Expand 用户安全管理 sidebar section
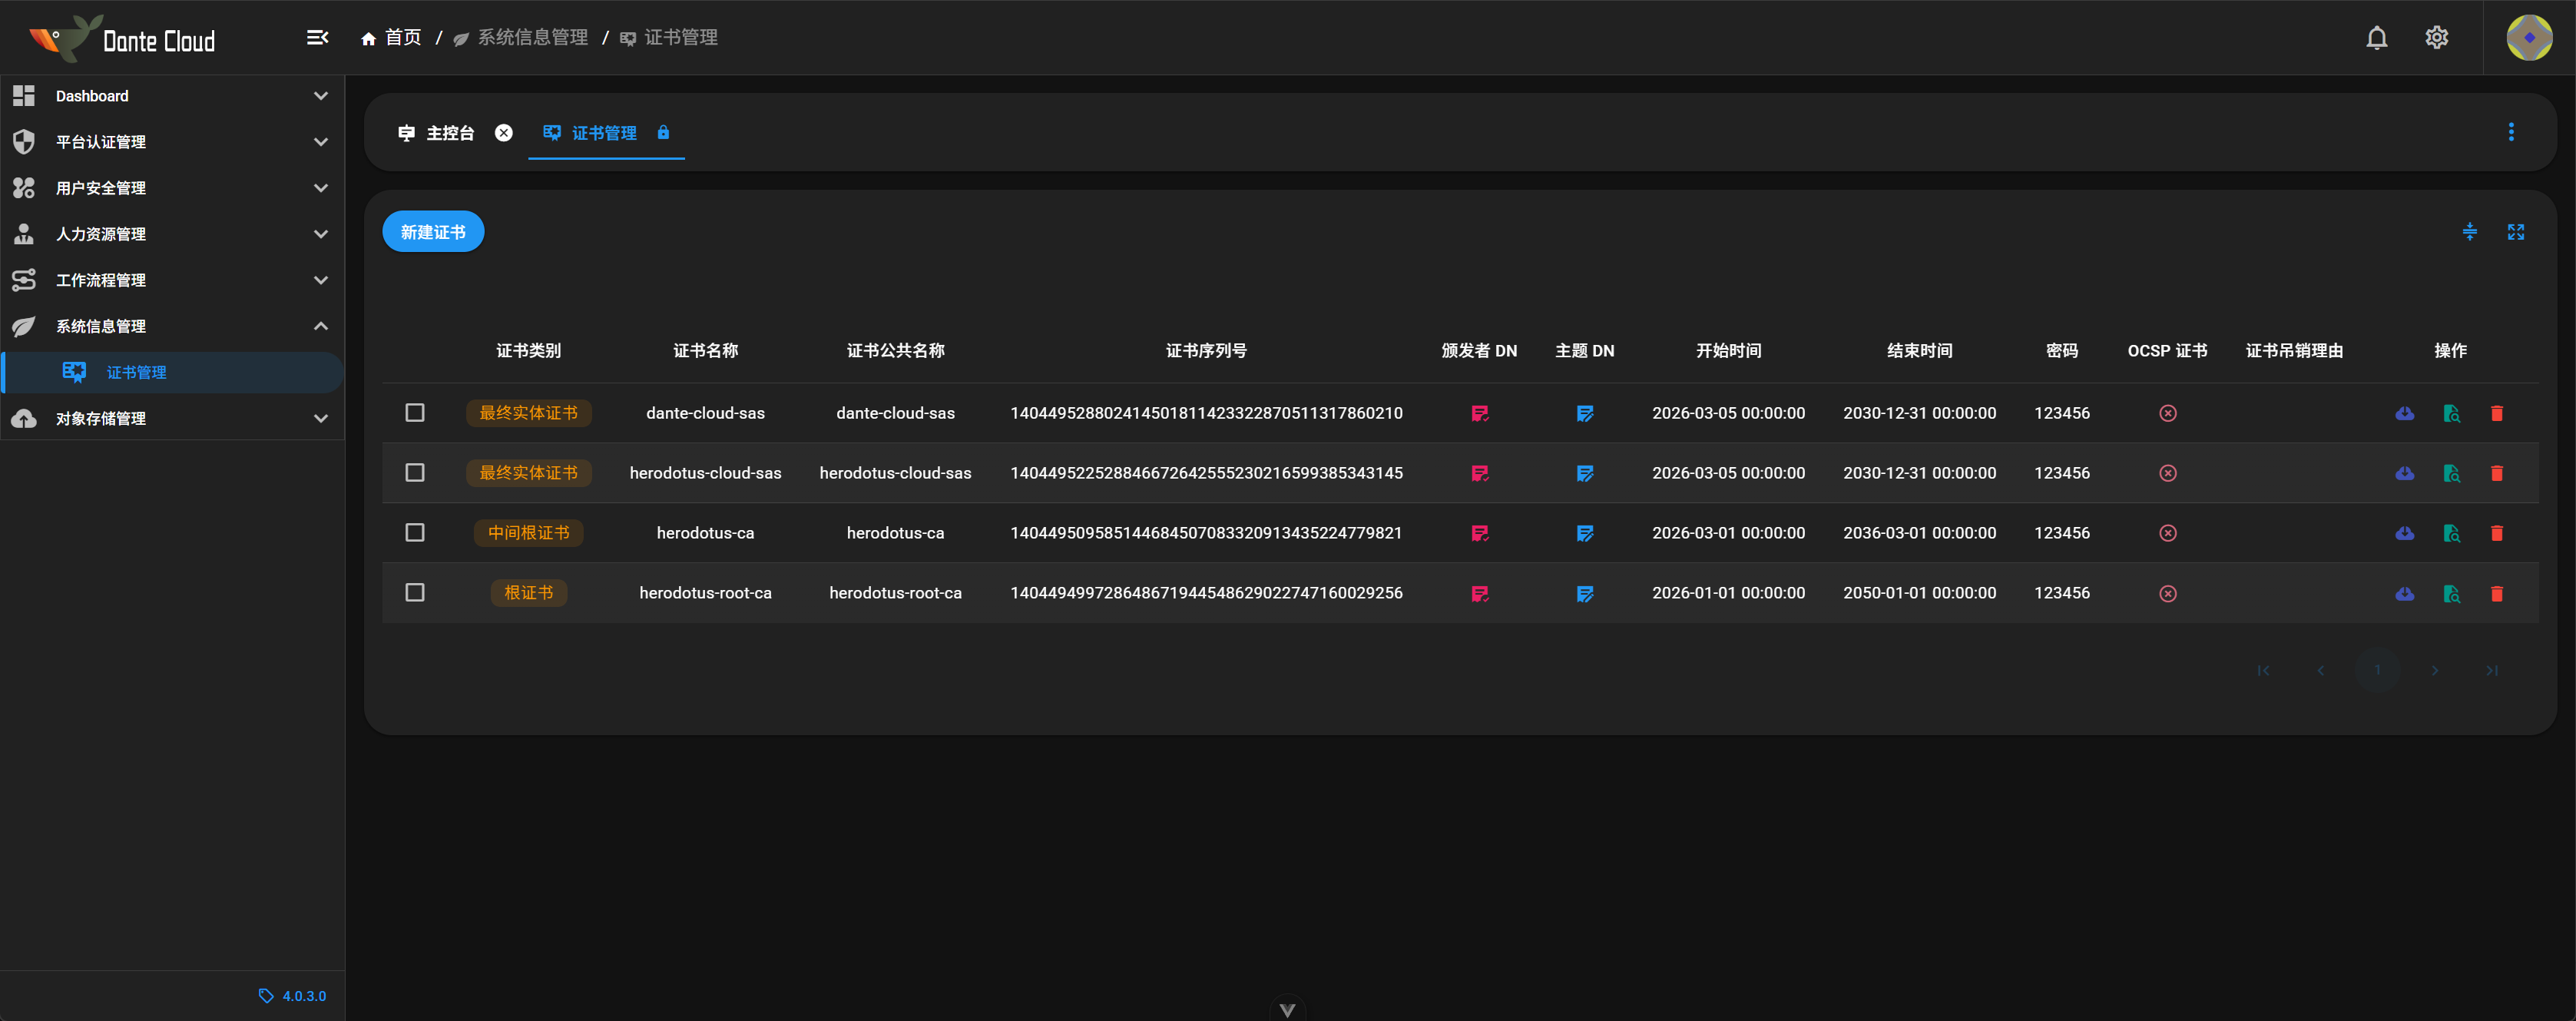 (x=170, y=188)
